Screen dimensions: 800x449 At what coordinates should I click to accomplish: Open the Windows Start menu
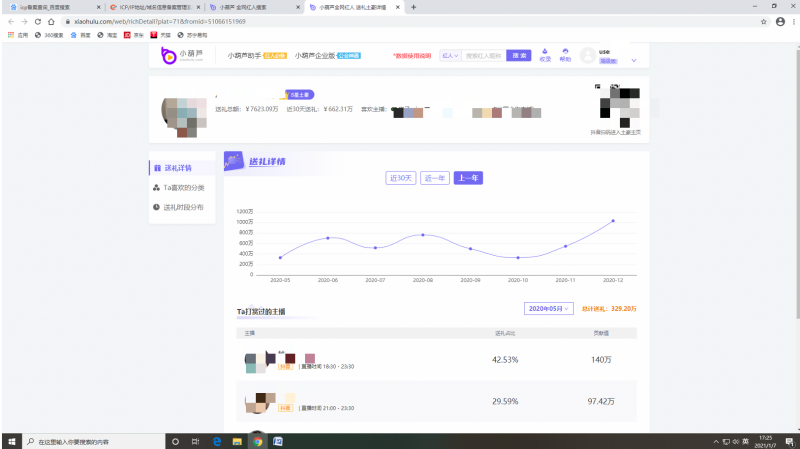(x=12, y=441)
